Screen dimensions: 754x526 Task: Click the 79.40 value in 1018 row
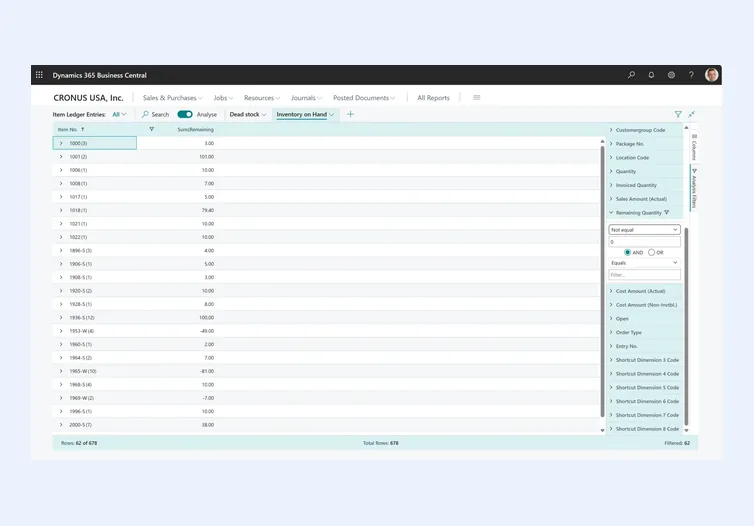208,210
